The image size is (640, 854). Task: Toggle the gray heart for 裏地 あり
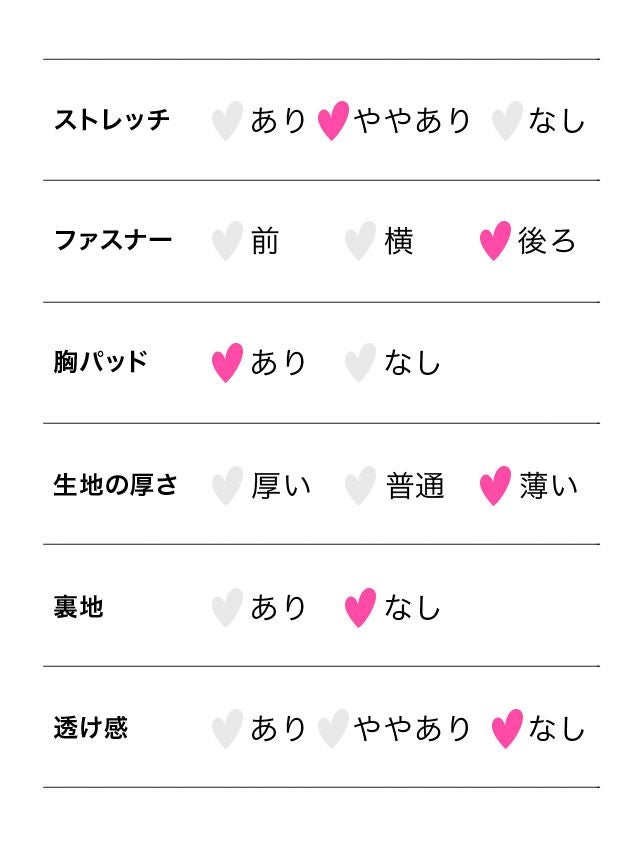(x=227, y=607)
